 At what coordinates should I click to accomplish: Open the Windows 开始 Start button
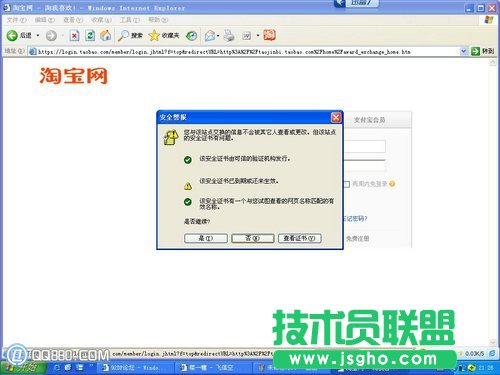tap(22, 367)
